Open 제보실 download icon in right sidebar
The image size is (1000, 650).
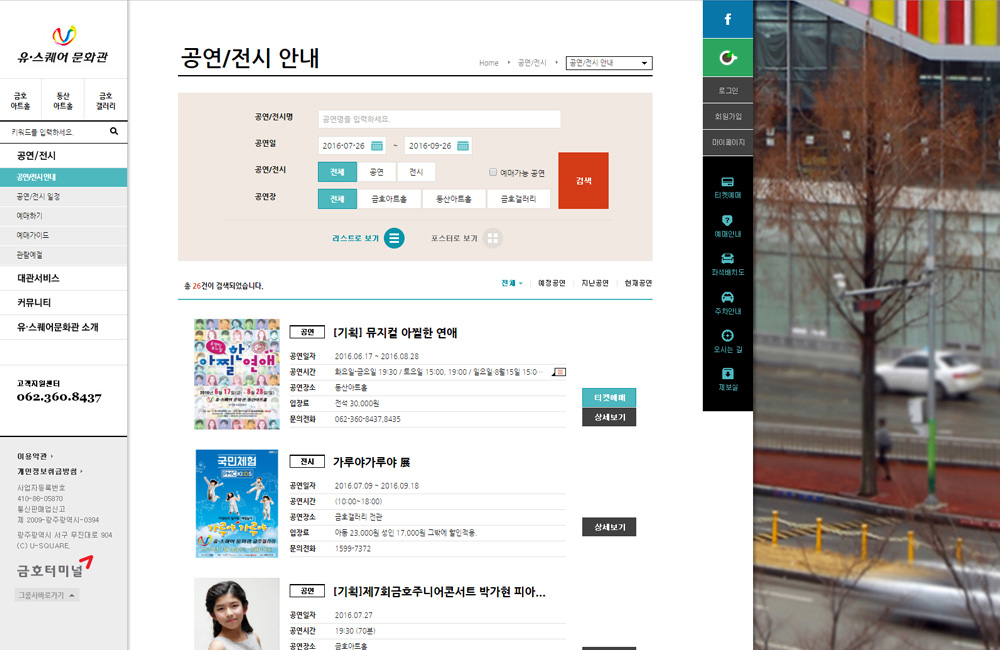click(728, 380)
